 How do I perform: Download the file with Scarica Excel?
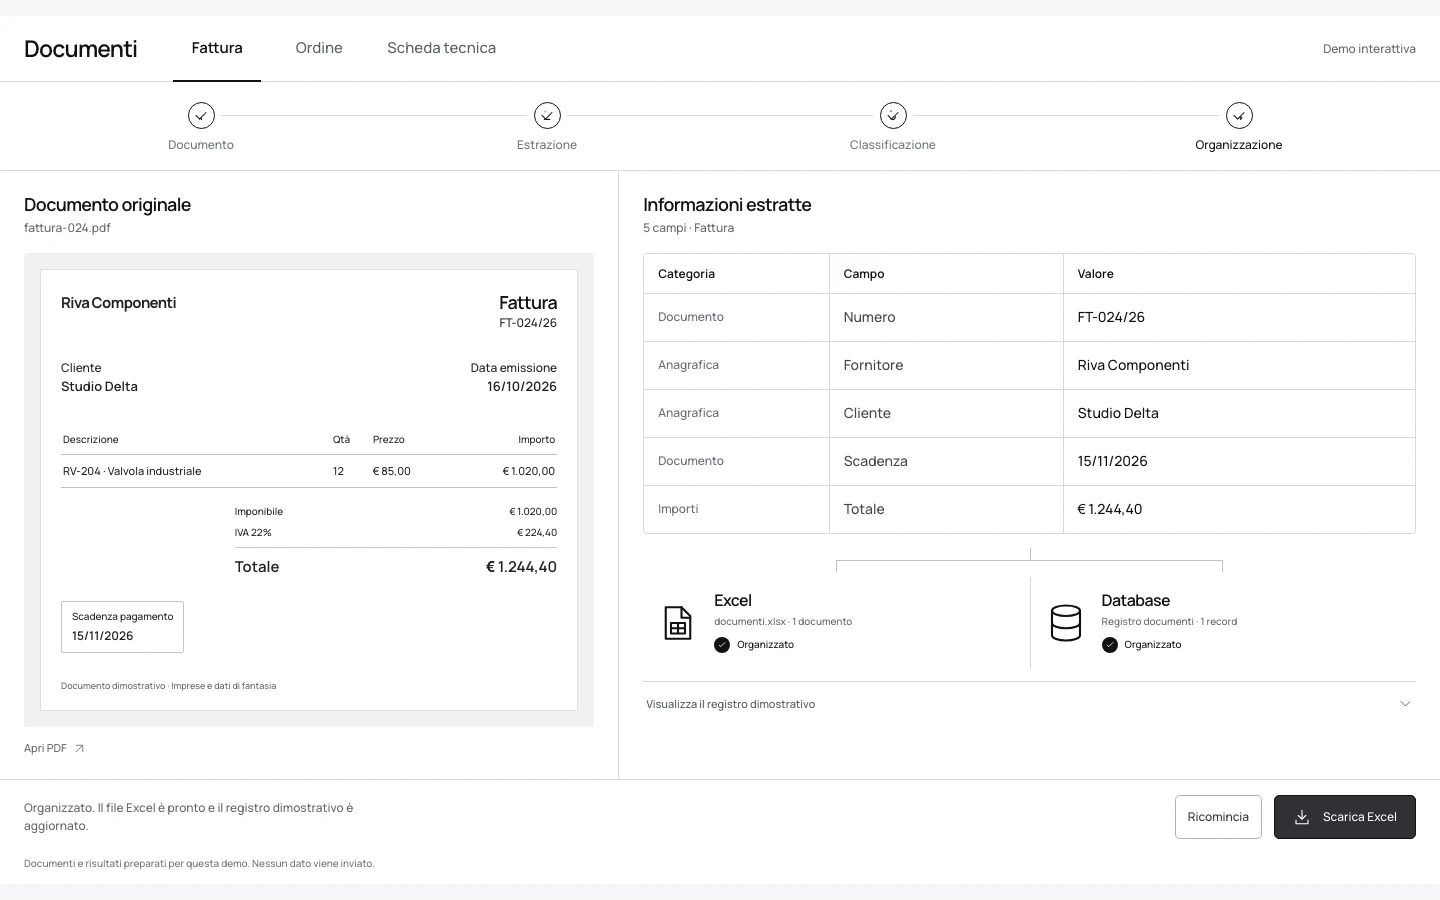[1344, 817]
